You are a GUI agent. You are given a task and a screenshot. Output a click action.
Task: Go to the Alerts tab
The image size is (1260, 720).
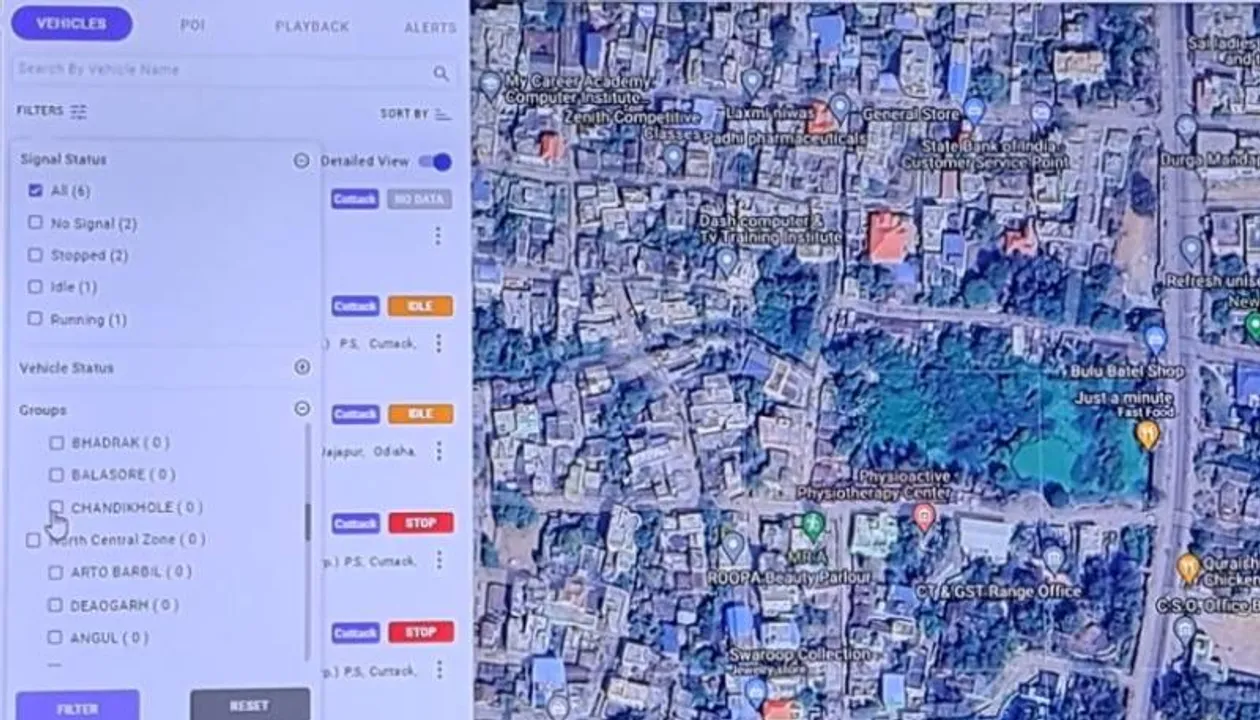tap(430, 27)
